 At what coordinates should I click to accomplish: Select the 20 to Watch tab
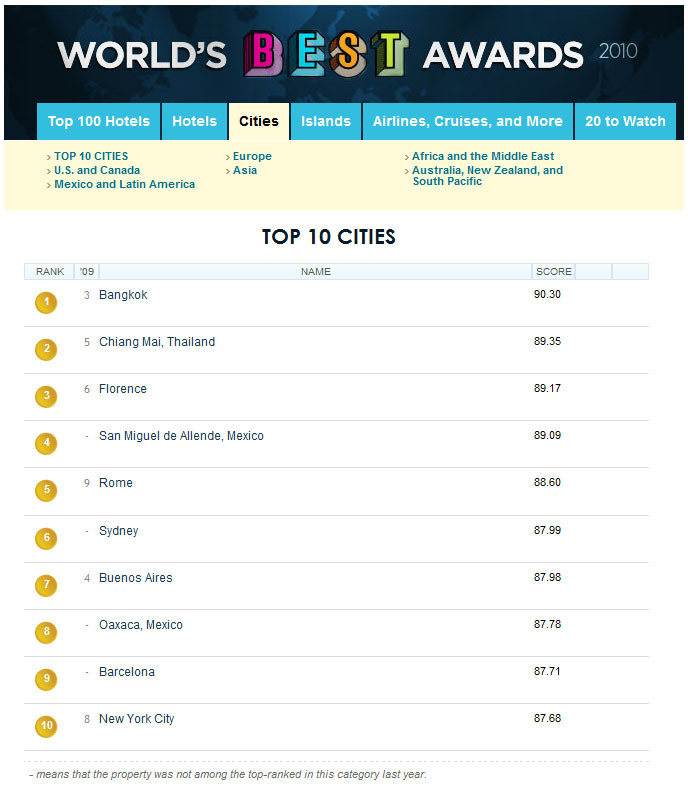click(625, 121)
